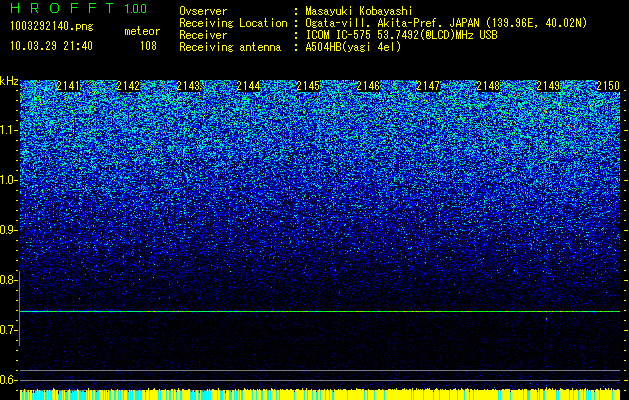Click the 2144 time marker
The image size is (629, 400).
(248, 86)
